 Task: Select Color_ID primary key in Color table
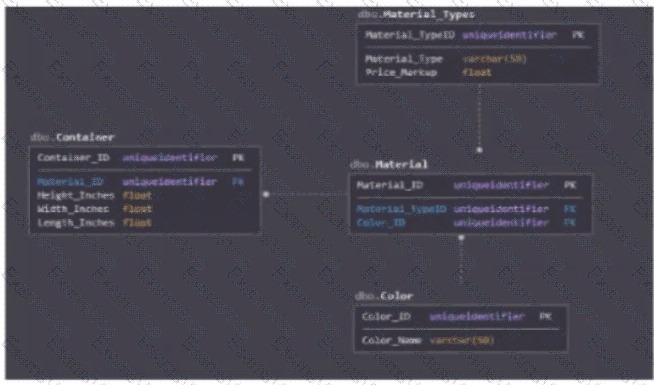[457, 317]
